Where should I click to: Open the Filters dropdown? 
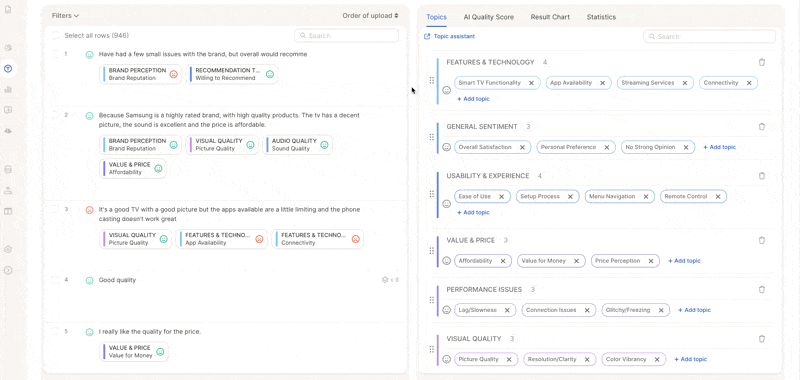pyautogui.click(x=65, y=16)
